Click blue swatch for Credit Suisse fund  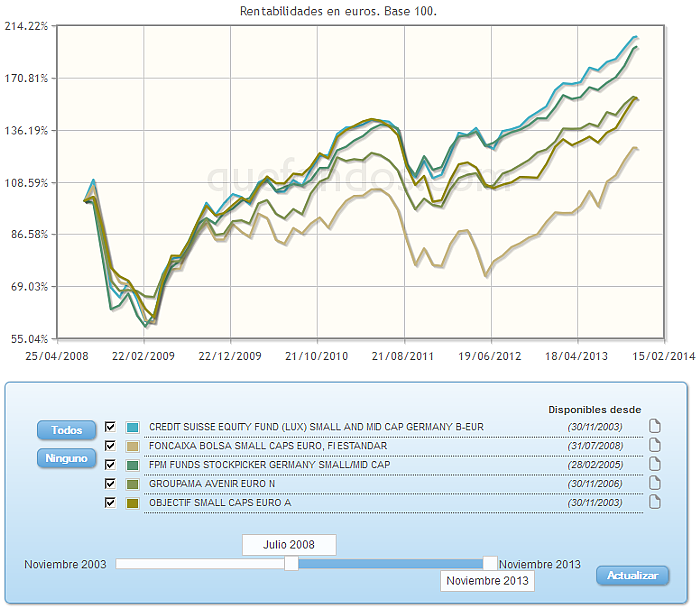(133, 427)
